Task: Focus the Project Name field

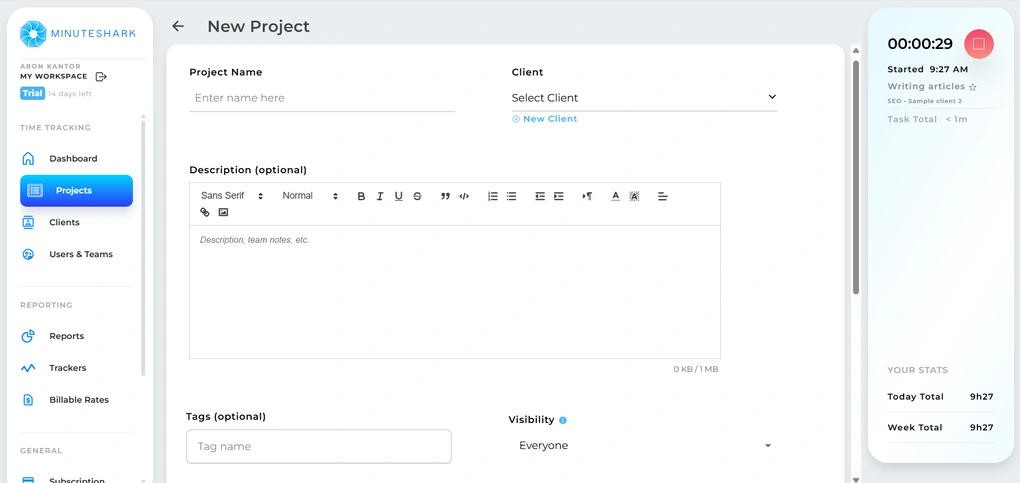Action: [x=322, y=98]
